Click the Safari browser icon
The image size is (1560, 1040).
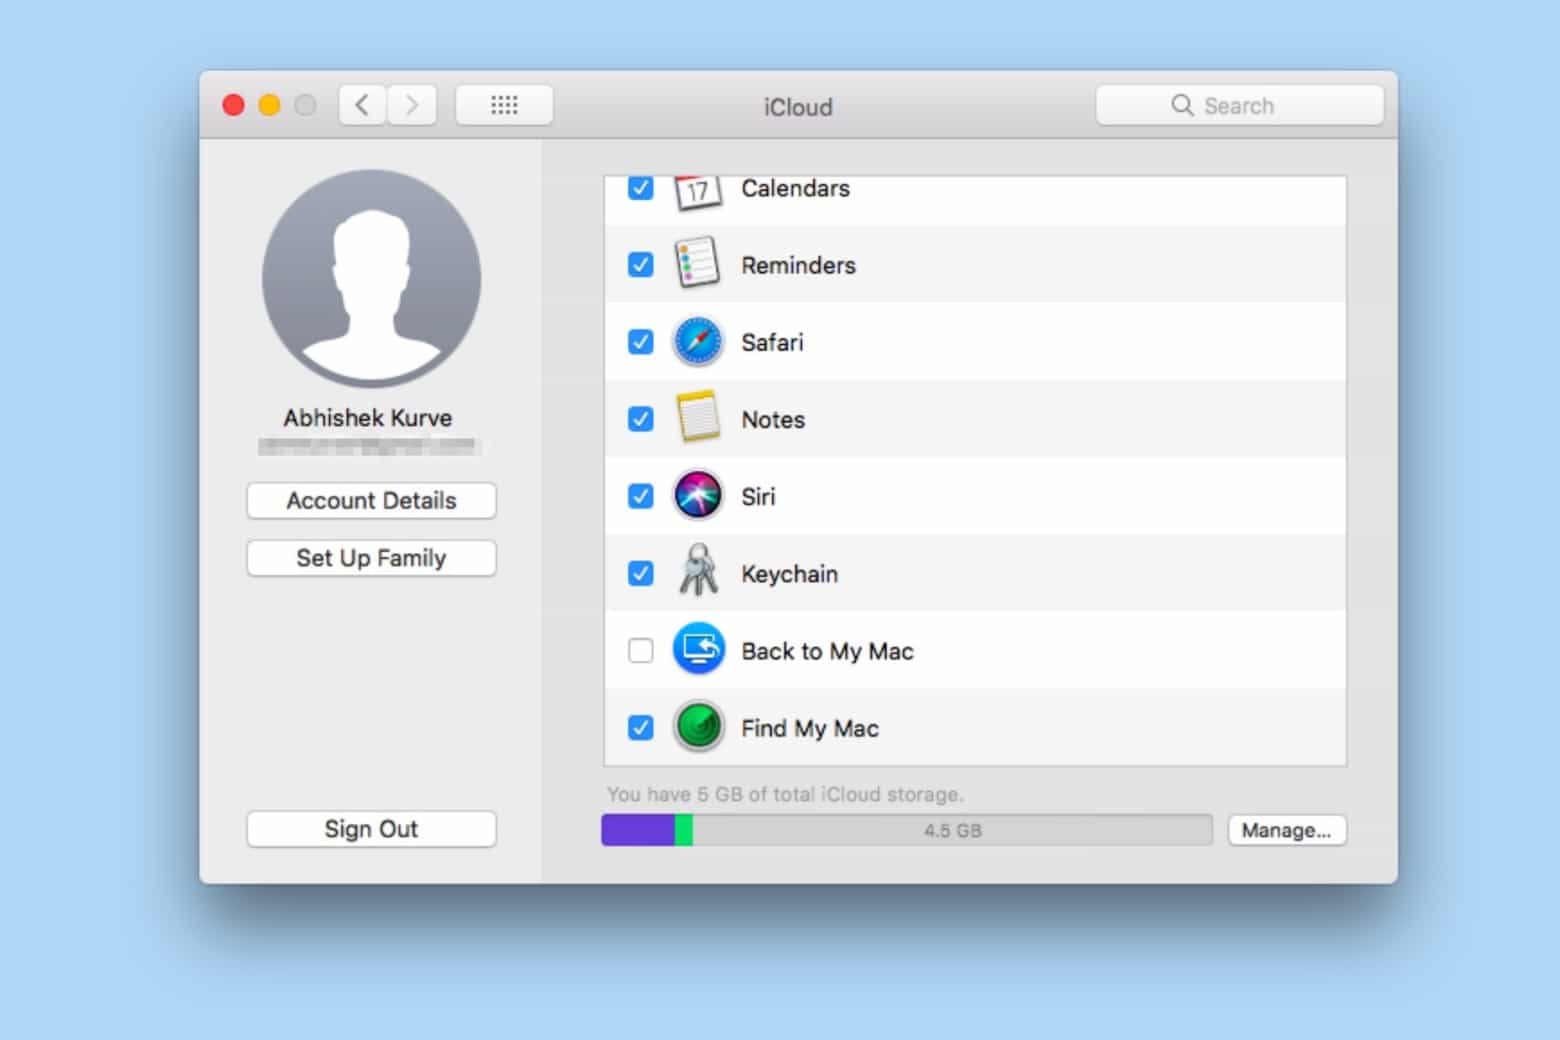[x=697, y=341]
